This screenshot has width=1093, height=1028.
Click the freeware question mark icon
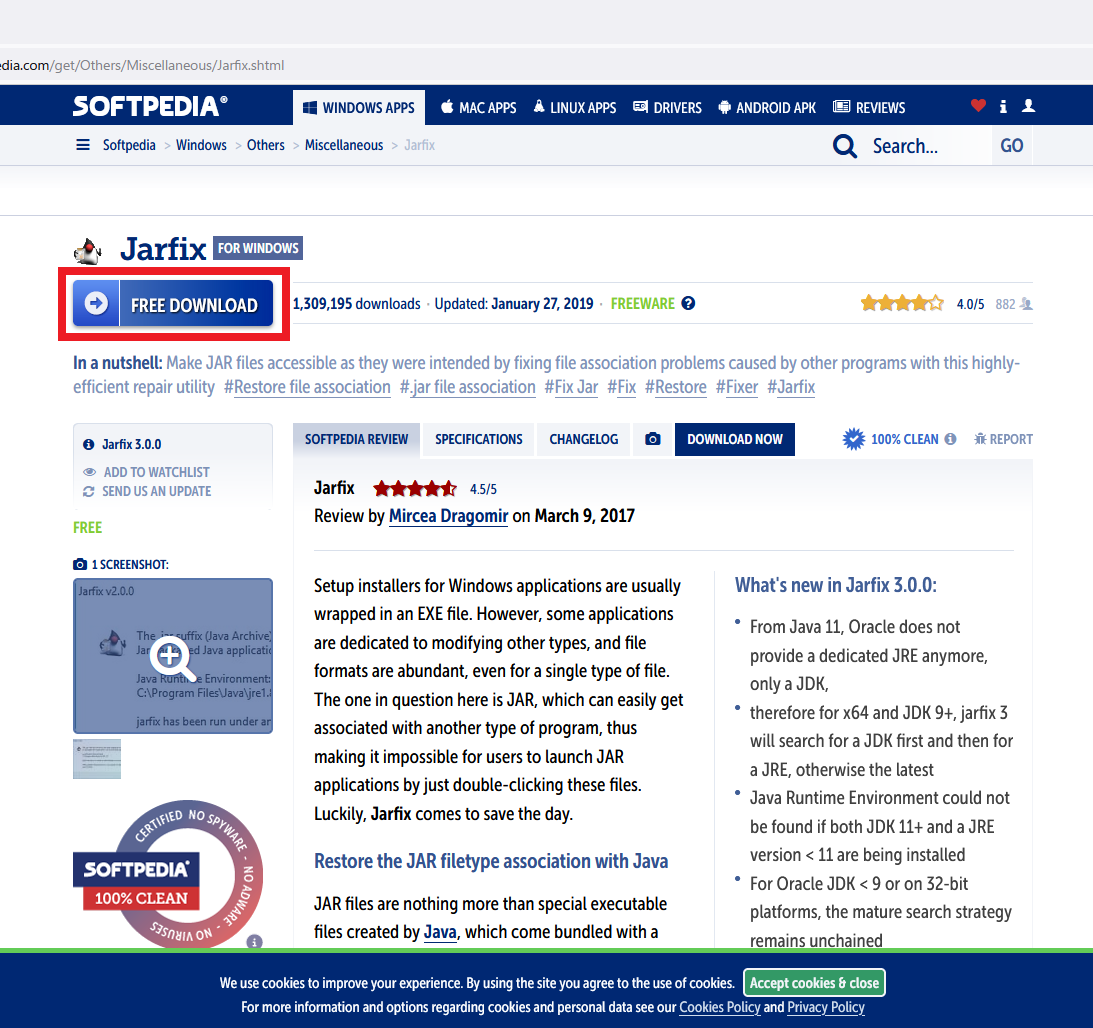click(x=688, y=304)
